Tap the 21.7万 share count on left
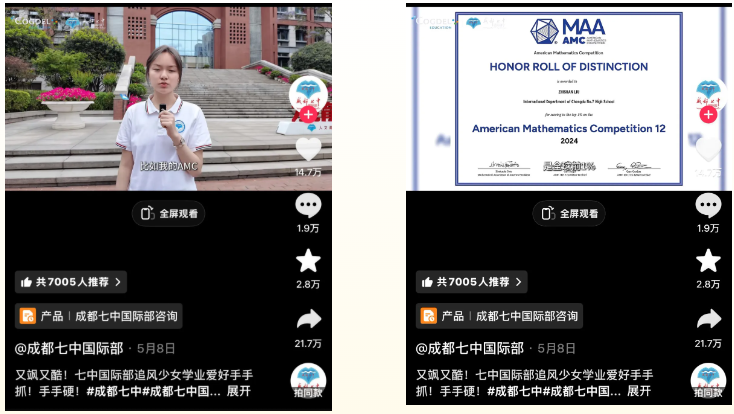Image resolution: width=734 pixels, height=414 pixels. tap(308, 344)
